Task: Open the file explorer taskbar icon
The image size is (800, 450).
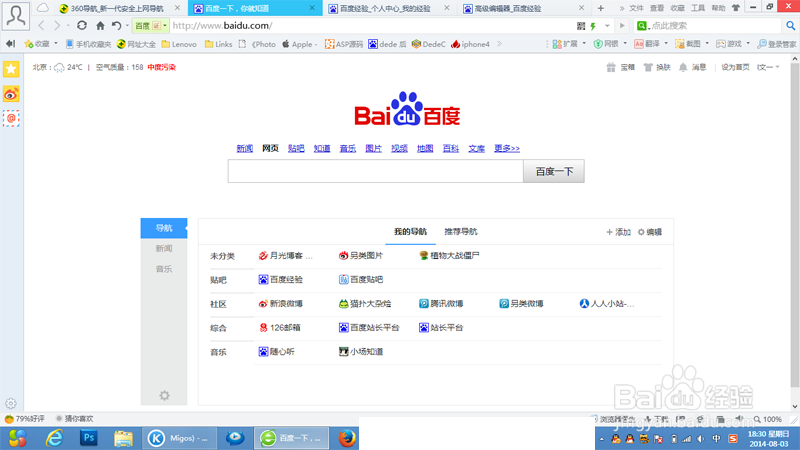Action: pos(123,438)
